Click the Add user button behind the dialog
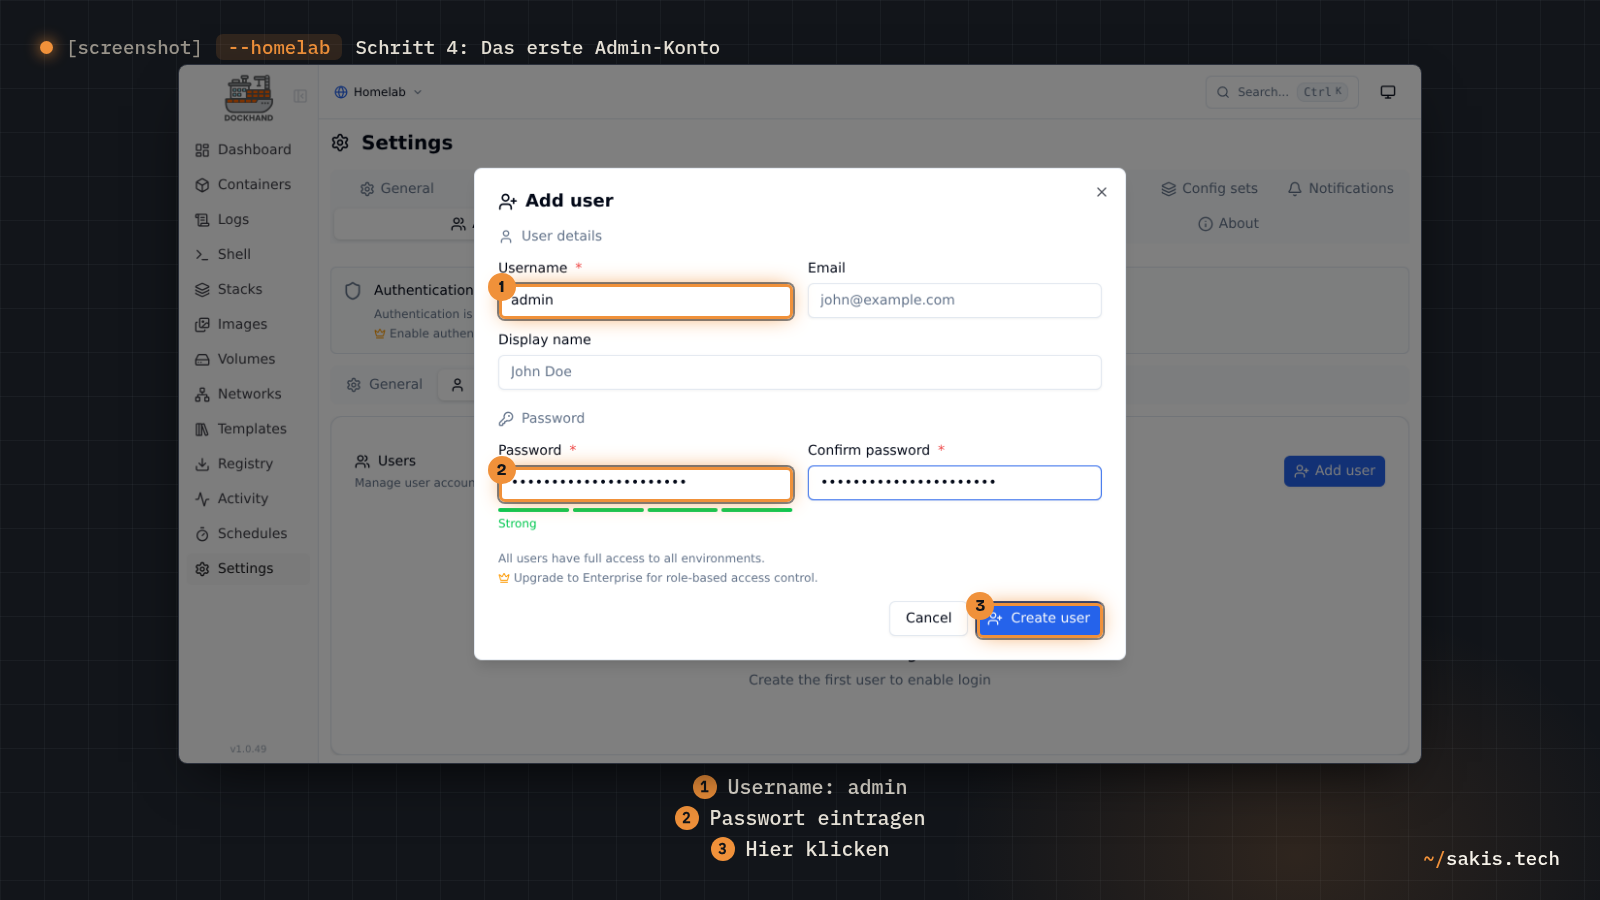 (x=1334, y=471)
